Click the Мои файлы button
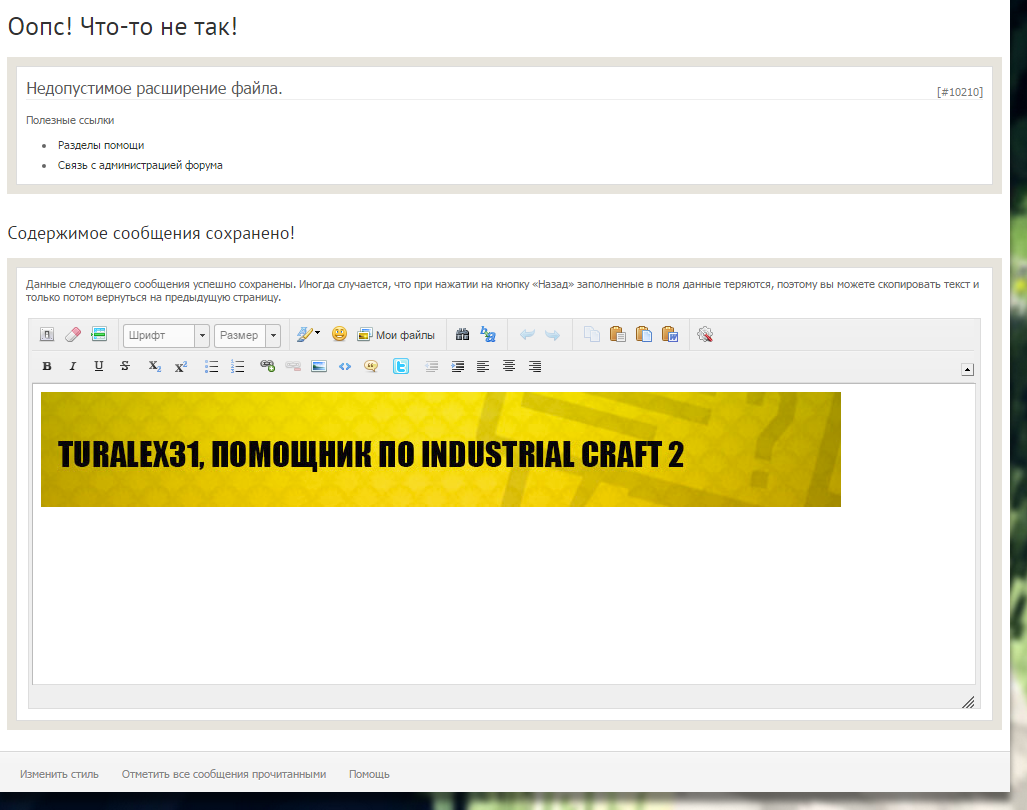 tap(396, 335)
